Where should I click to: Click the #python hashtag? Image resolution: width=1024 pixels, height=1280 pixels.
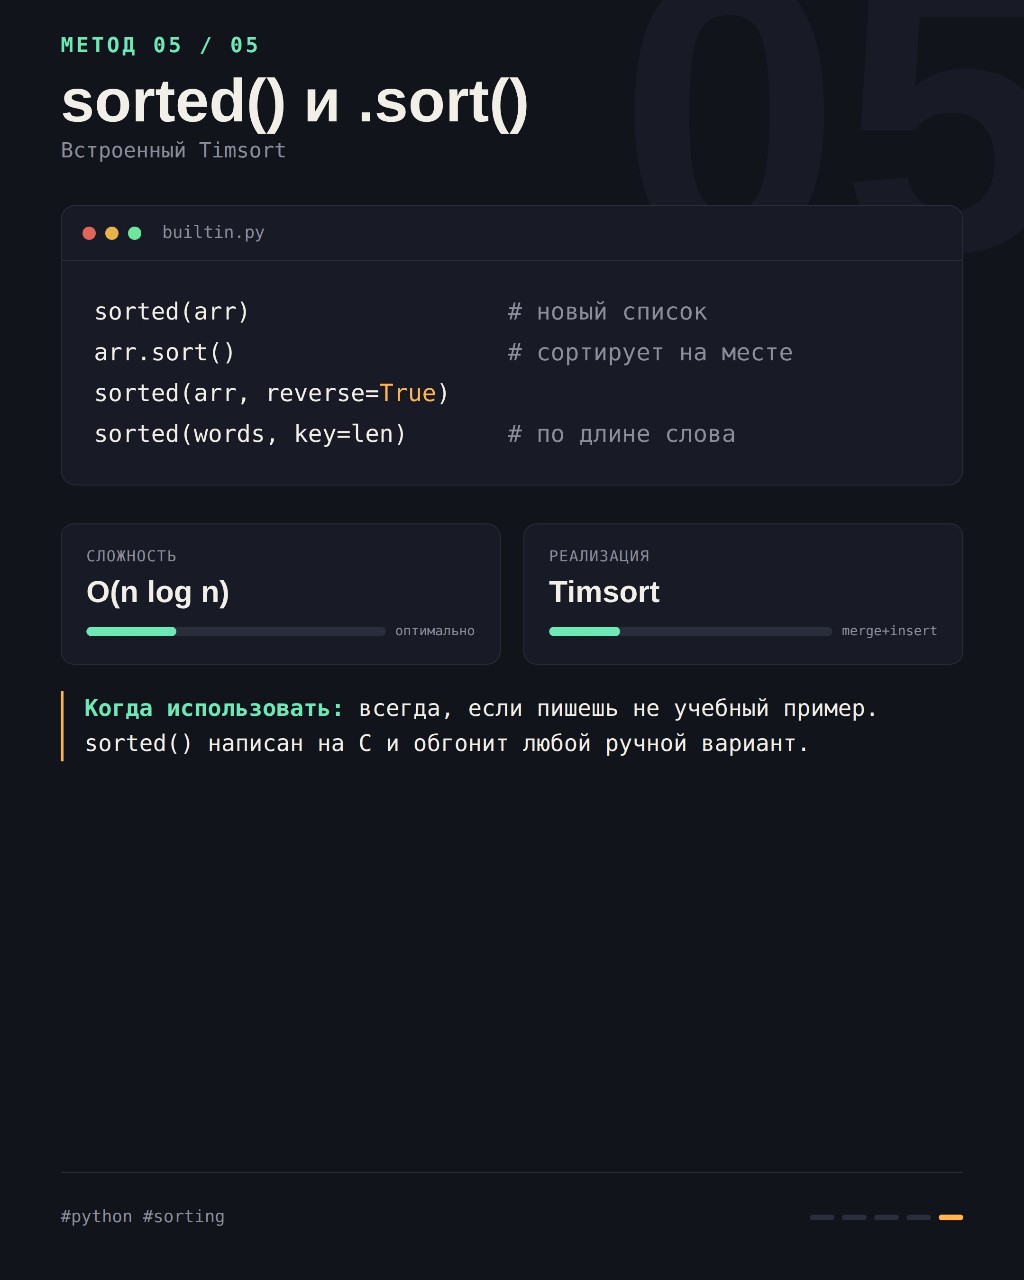tap(97, 1217)
